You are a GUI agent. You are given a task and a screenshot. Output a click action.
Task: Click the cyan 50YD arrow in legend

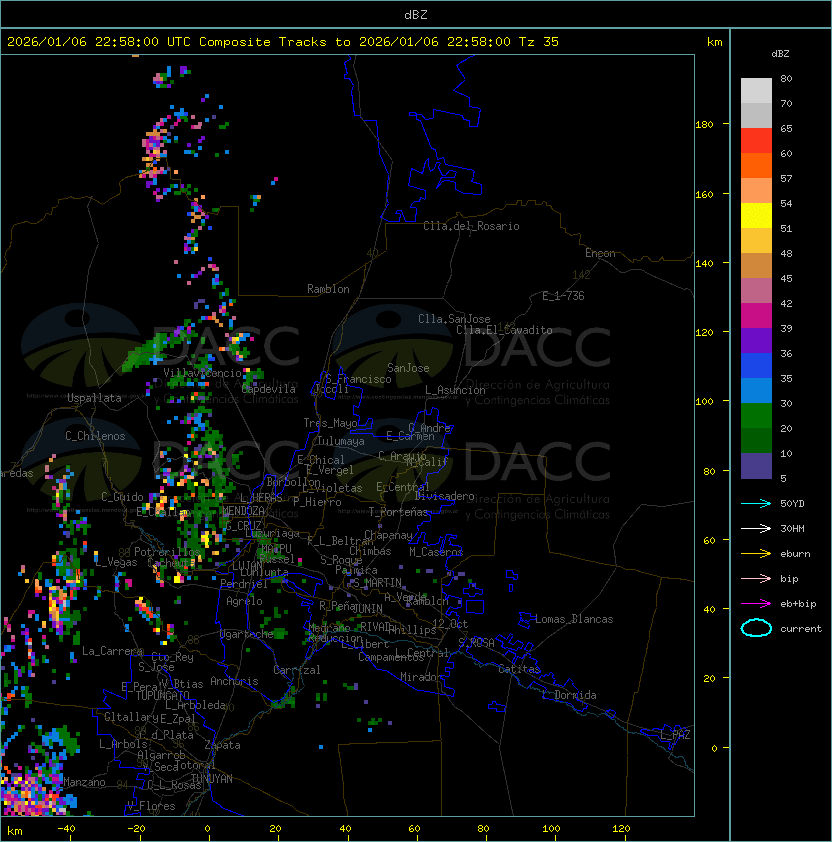[x=756, y=503]
